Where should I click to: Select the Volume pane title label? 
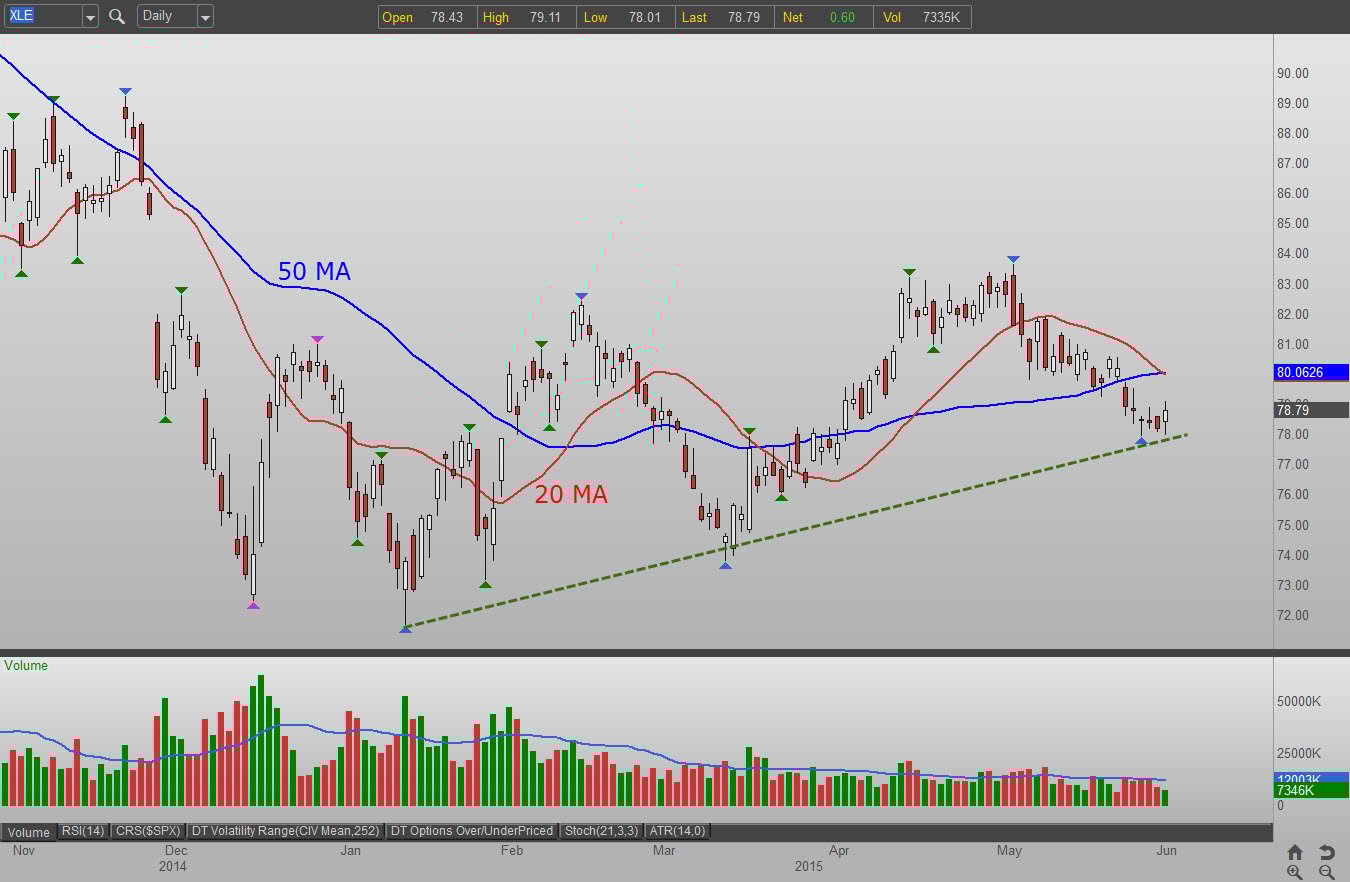coord(26,665)
